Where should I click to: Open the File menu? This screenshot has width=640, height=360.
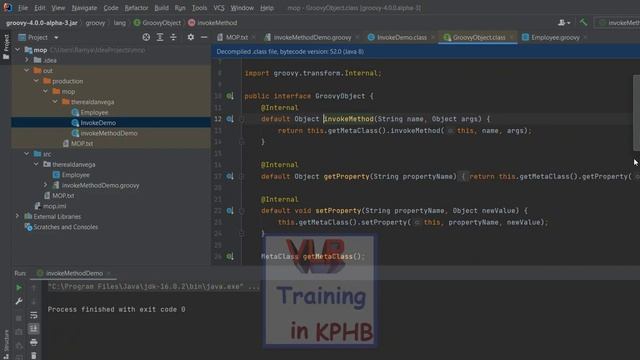click(x=23, y=8)
